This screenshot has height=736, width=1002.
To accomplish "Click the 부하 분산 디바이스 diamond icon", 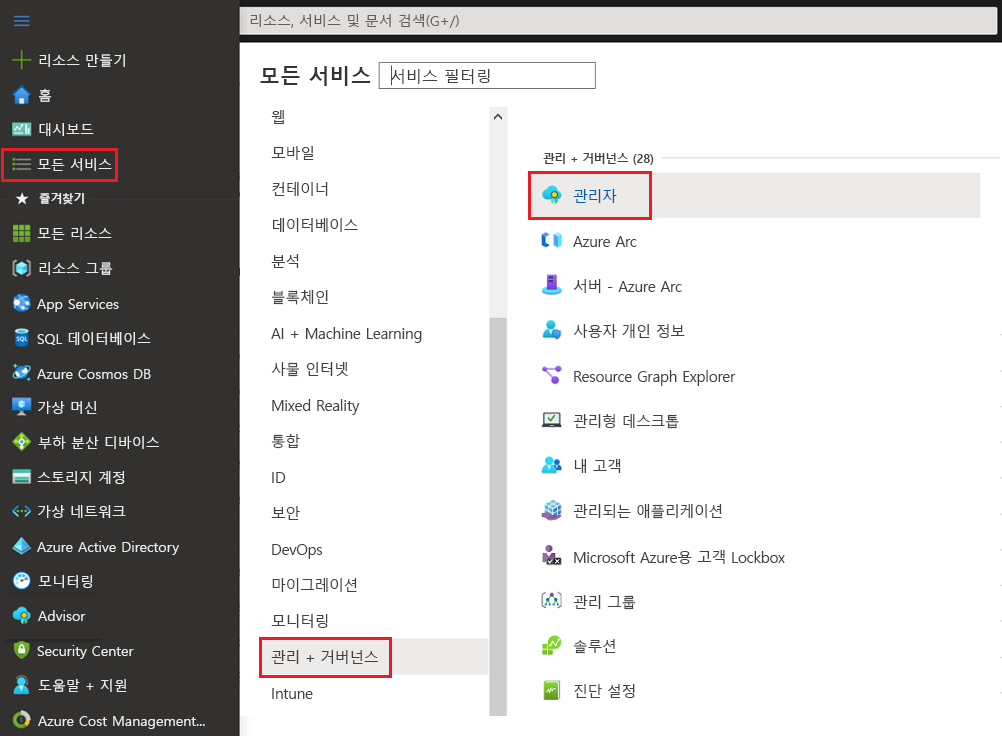I will [21, 442].
